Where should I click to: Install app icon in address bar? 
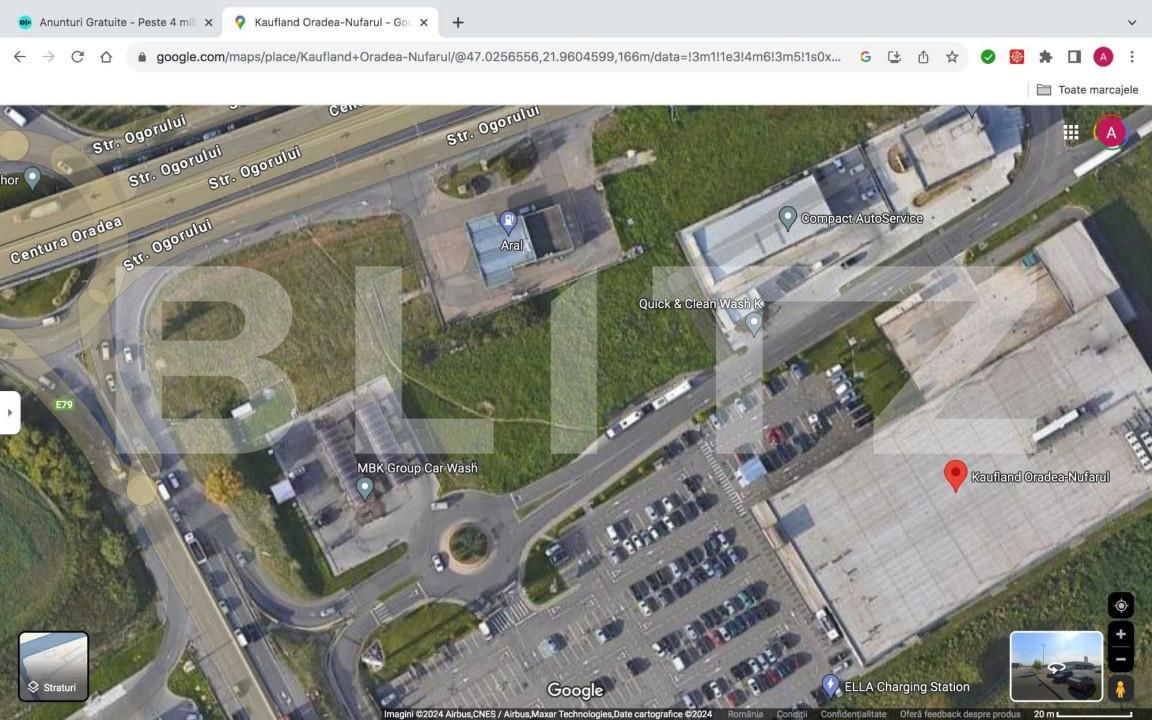coord(894,57)
